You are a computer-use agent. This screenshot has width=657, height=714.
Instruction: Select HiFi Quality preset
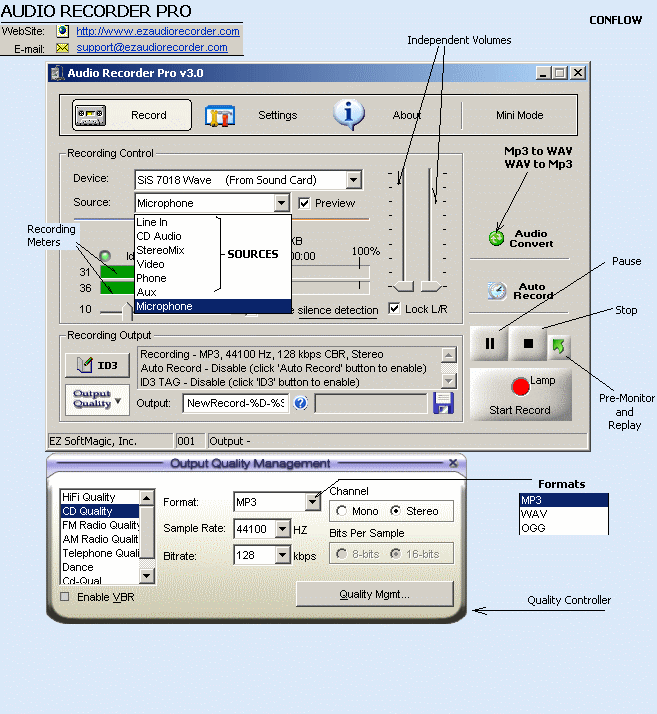point(100,497)
